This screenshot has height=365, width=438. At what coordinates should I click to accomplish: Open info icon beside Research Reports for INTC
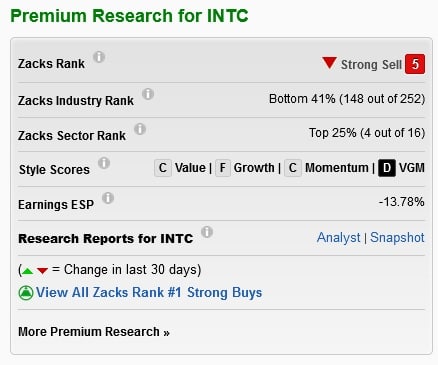207,232
